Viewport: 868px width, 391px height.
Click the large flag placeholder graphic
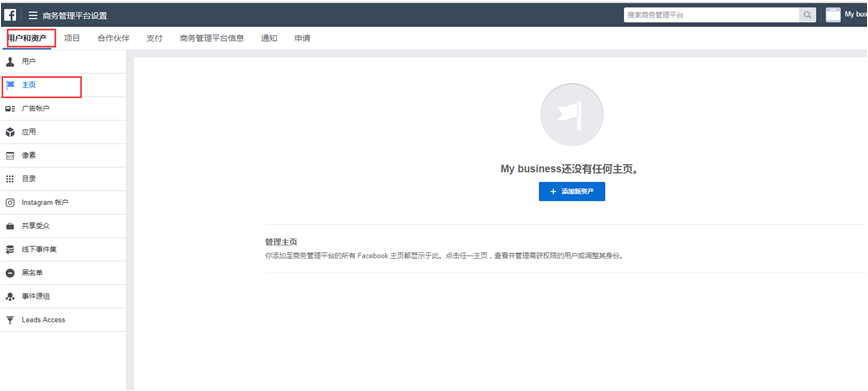pyautogui.click(x=572, y=115)
